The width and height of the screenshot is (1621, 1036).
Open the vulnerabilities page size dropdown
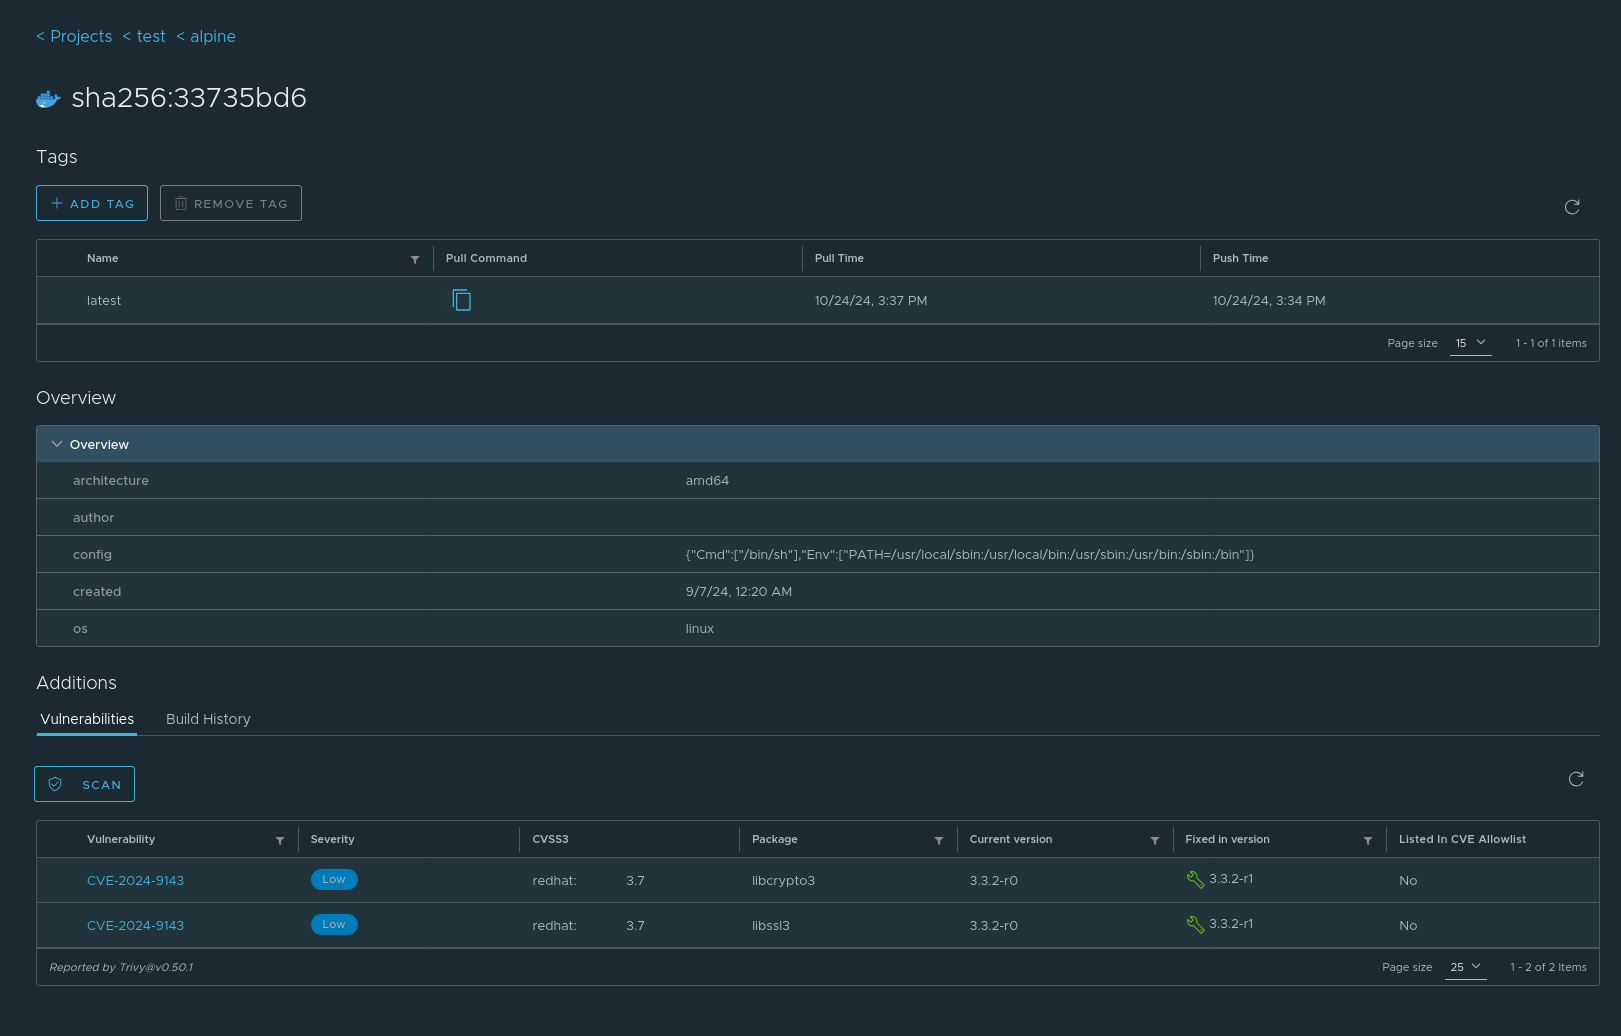[1465, 967]
